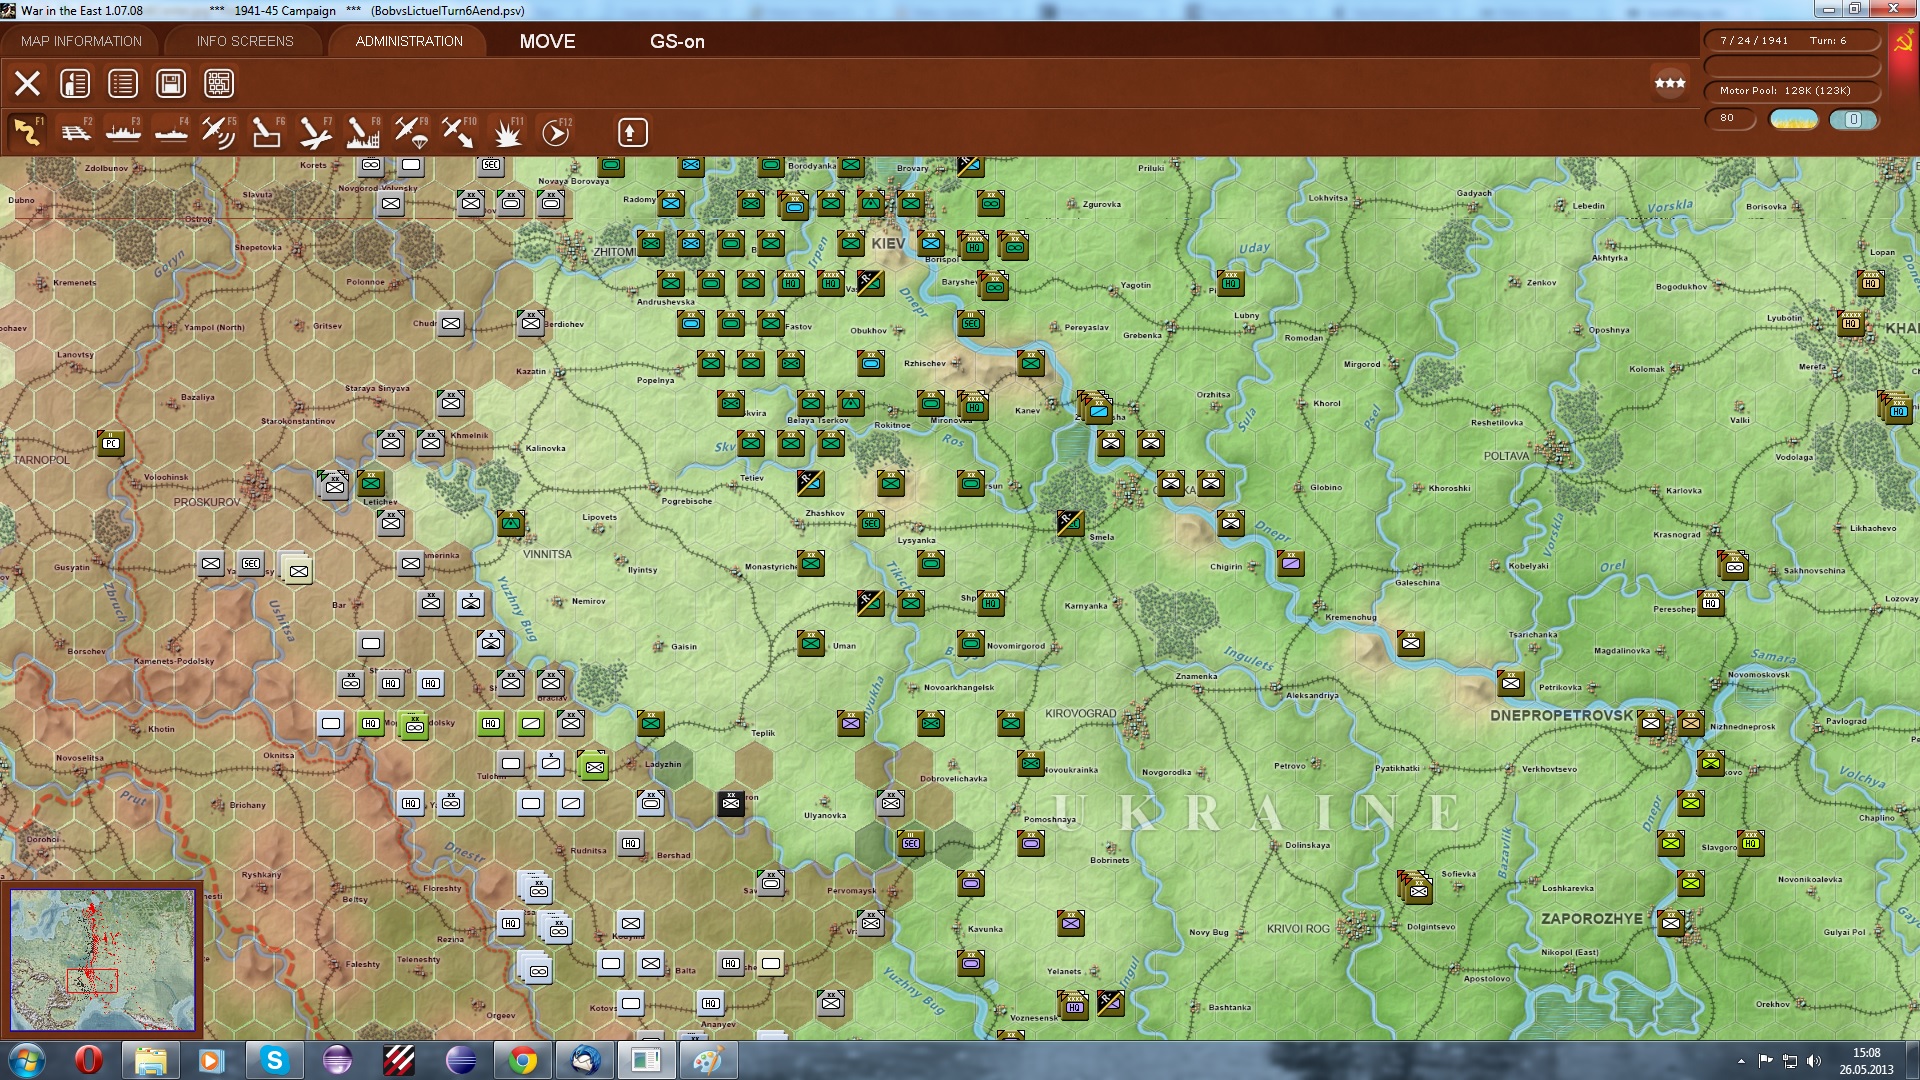Click the Znamenka town label

tap(1197, 676)
